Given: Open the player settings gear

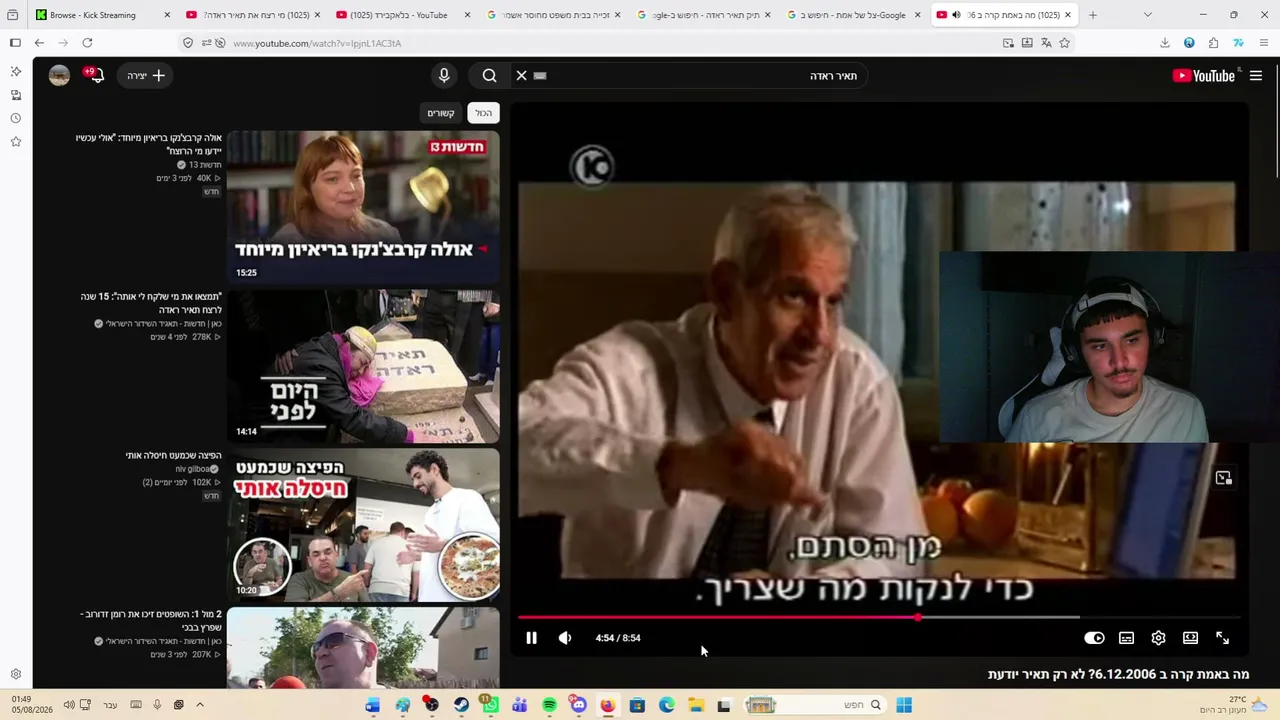Looking at the screenshot, I should tap(1158, 638).
